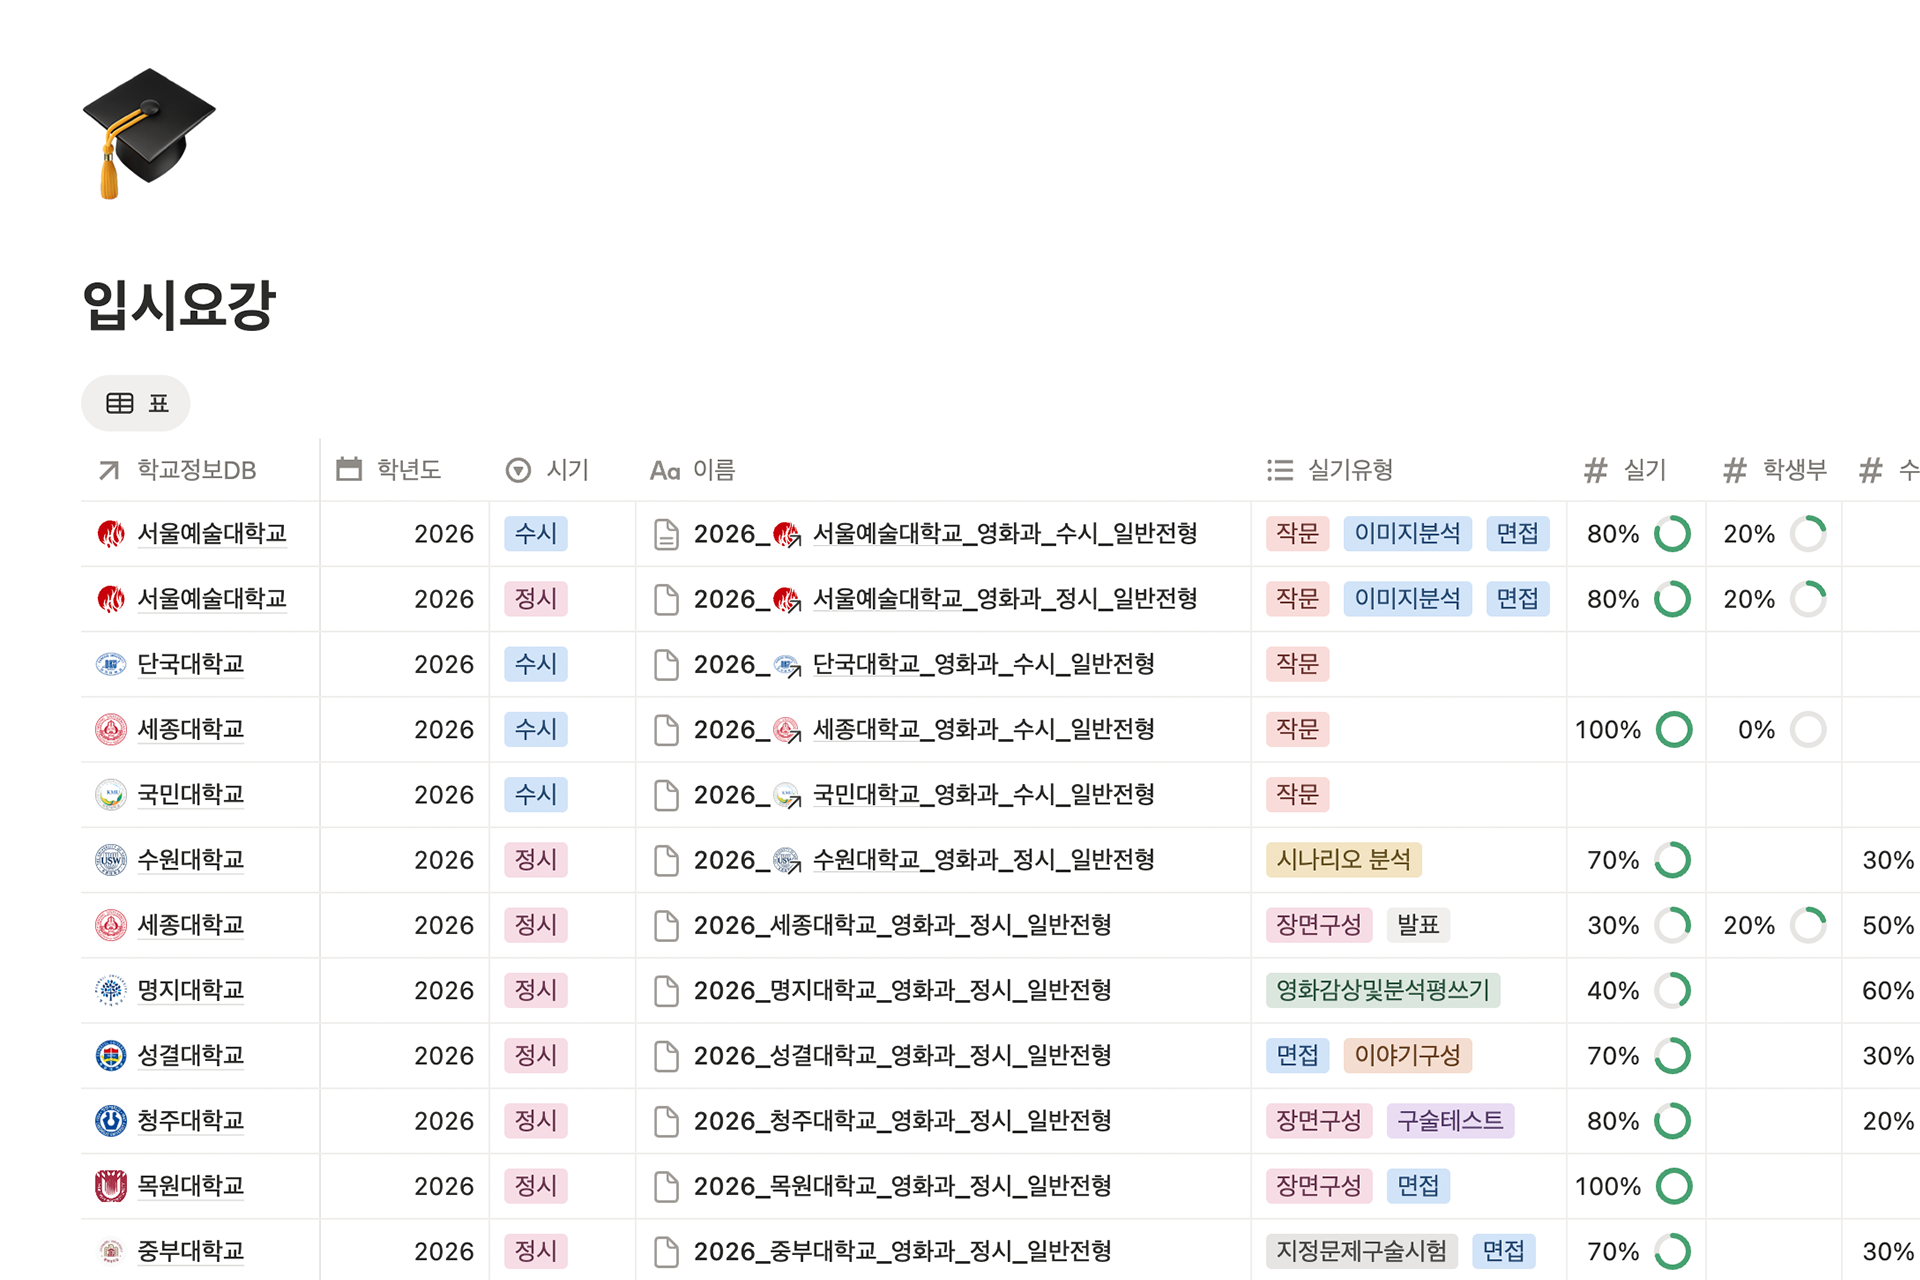Open page icon of 중부대학교_영화과_정시 entry
Viewport: 1920px width, 1280px height.
[666, 1251]
